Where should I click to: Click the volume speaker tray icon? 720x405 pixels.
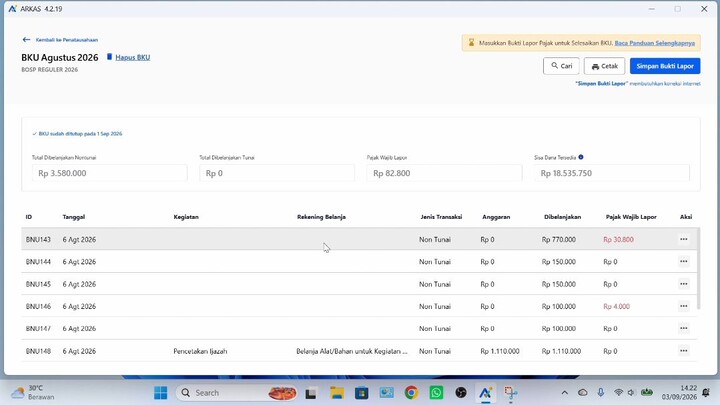[x=631, y=393]
